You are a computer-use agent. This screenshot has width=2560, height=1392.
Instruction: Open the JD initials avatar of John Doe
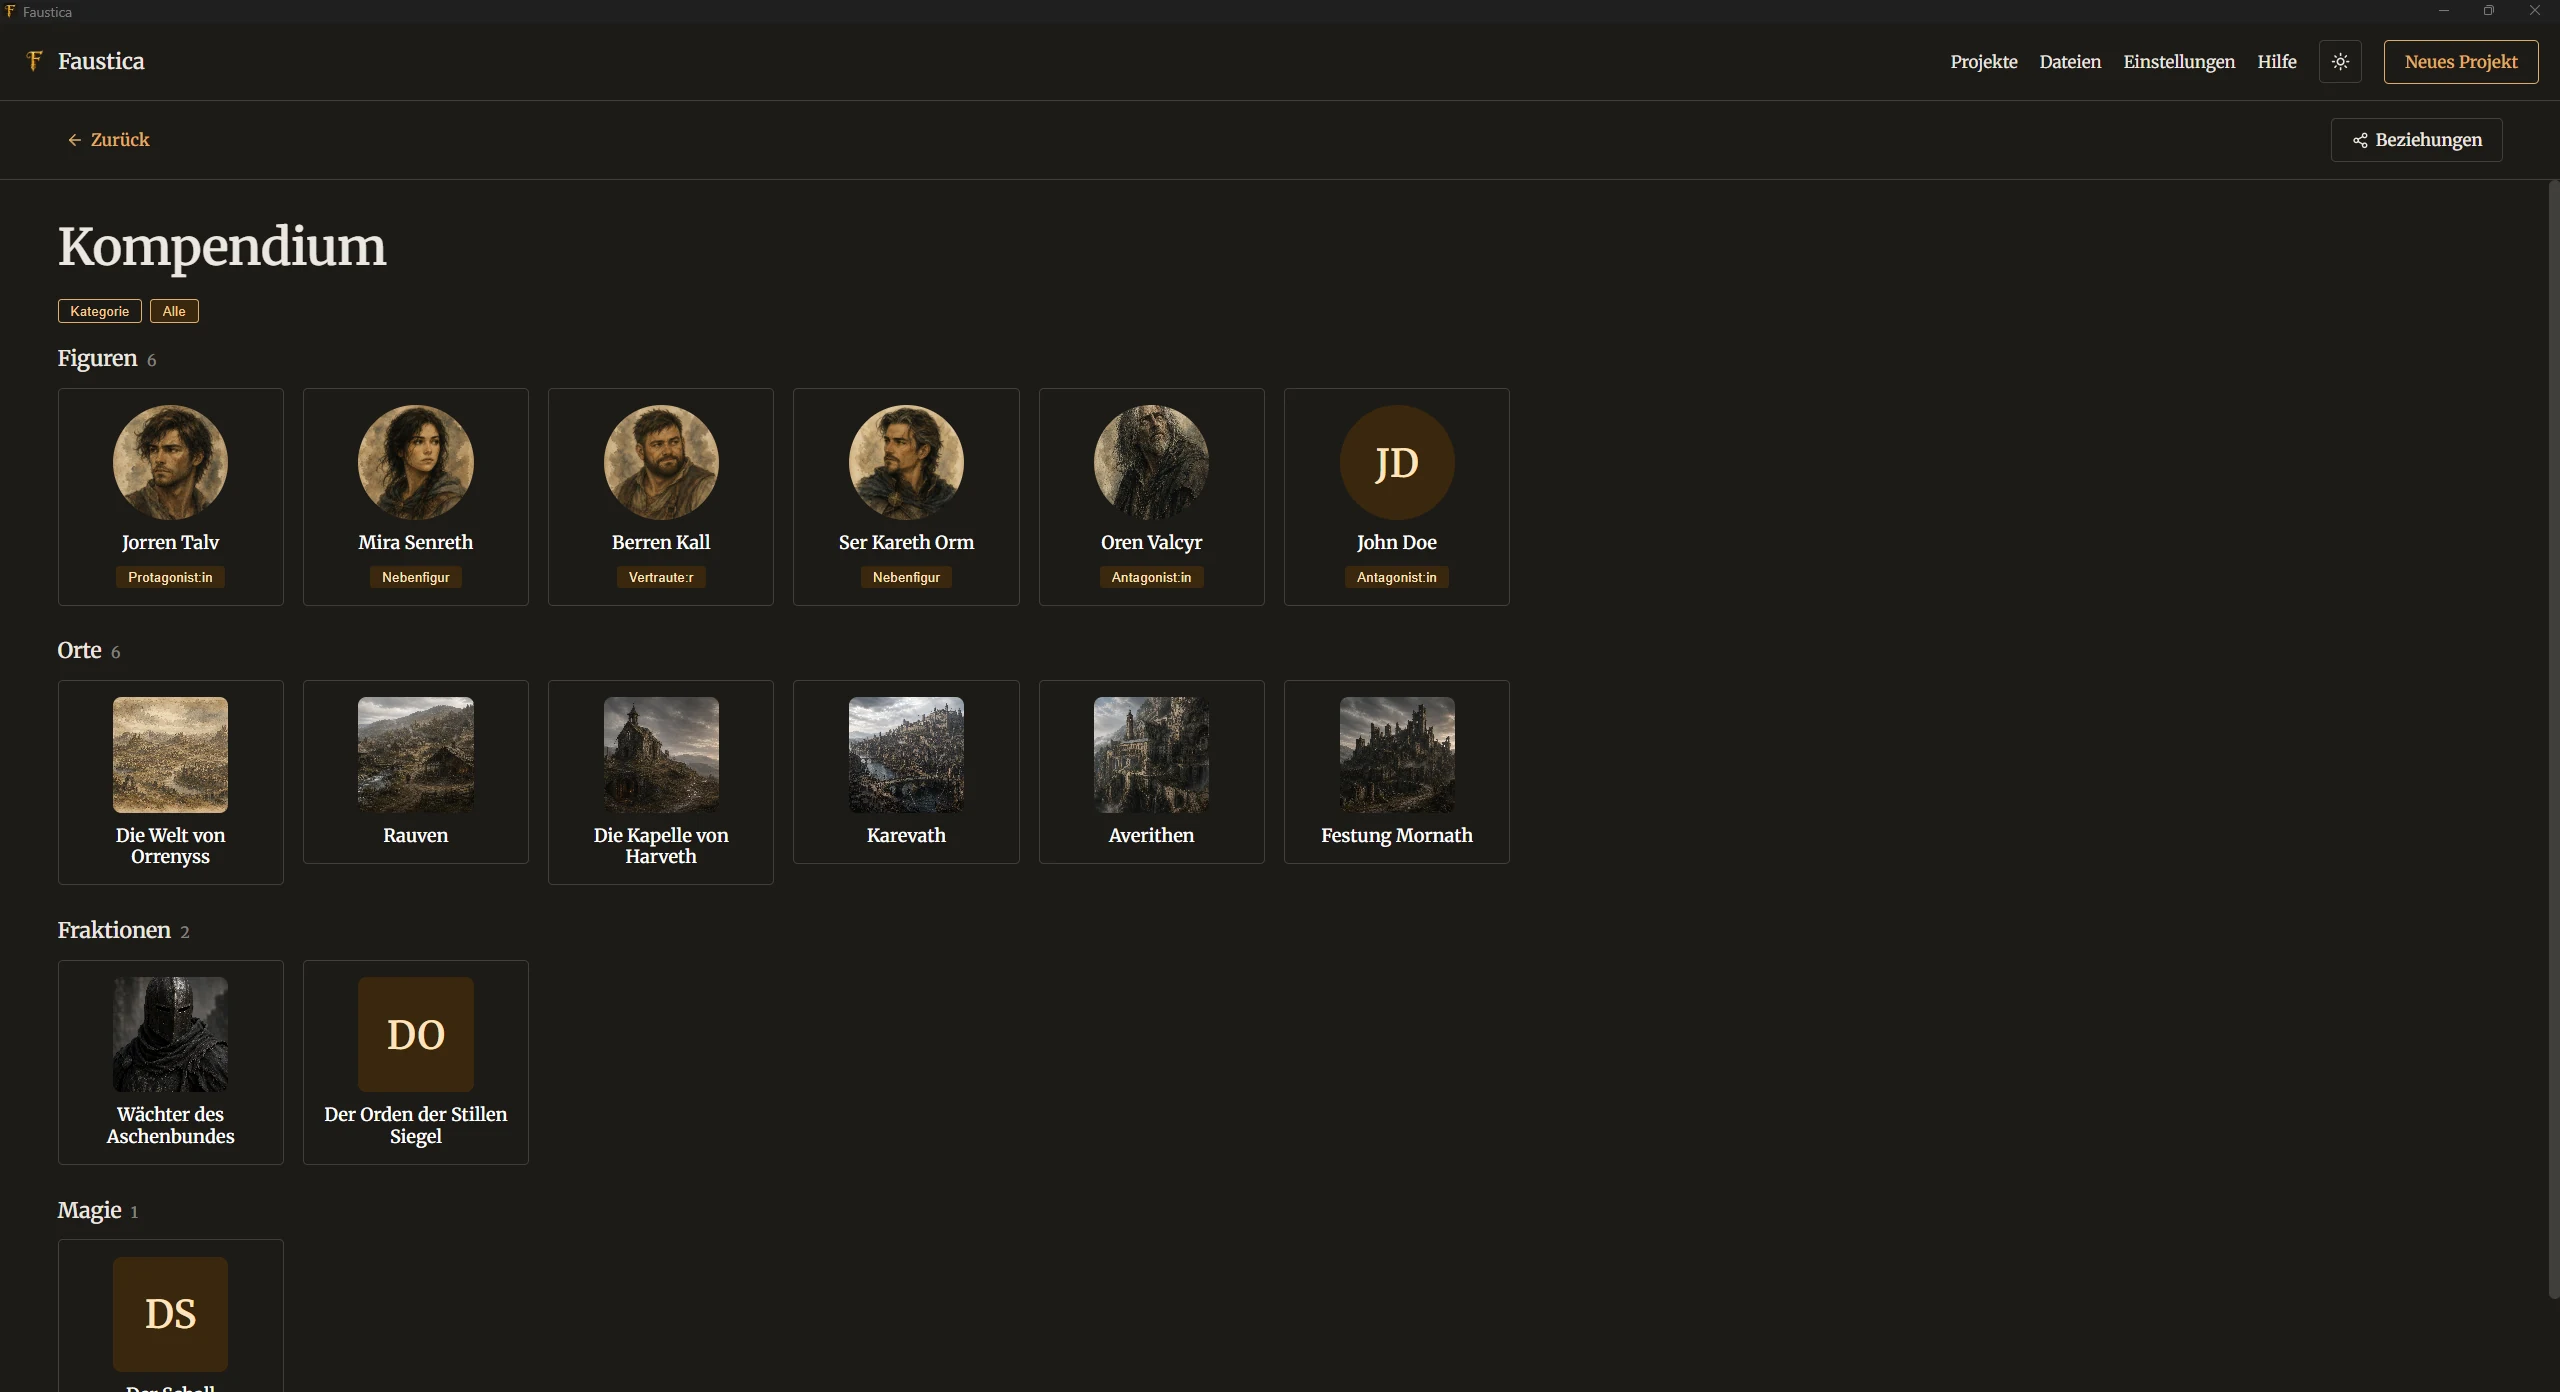point(1397,462)
